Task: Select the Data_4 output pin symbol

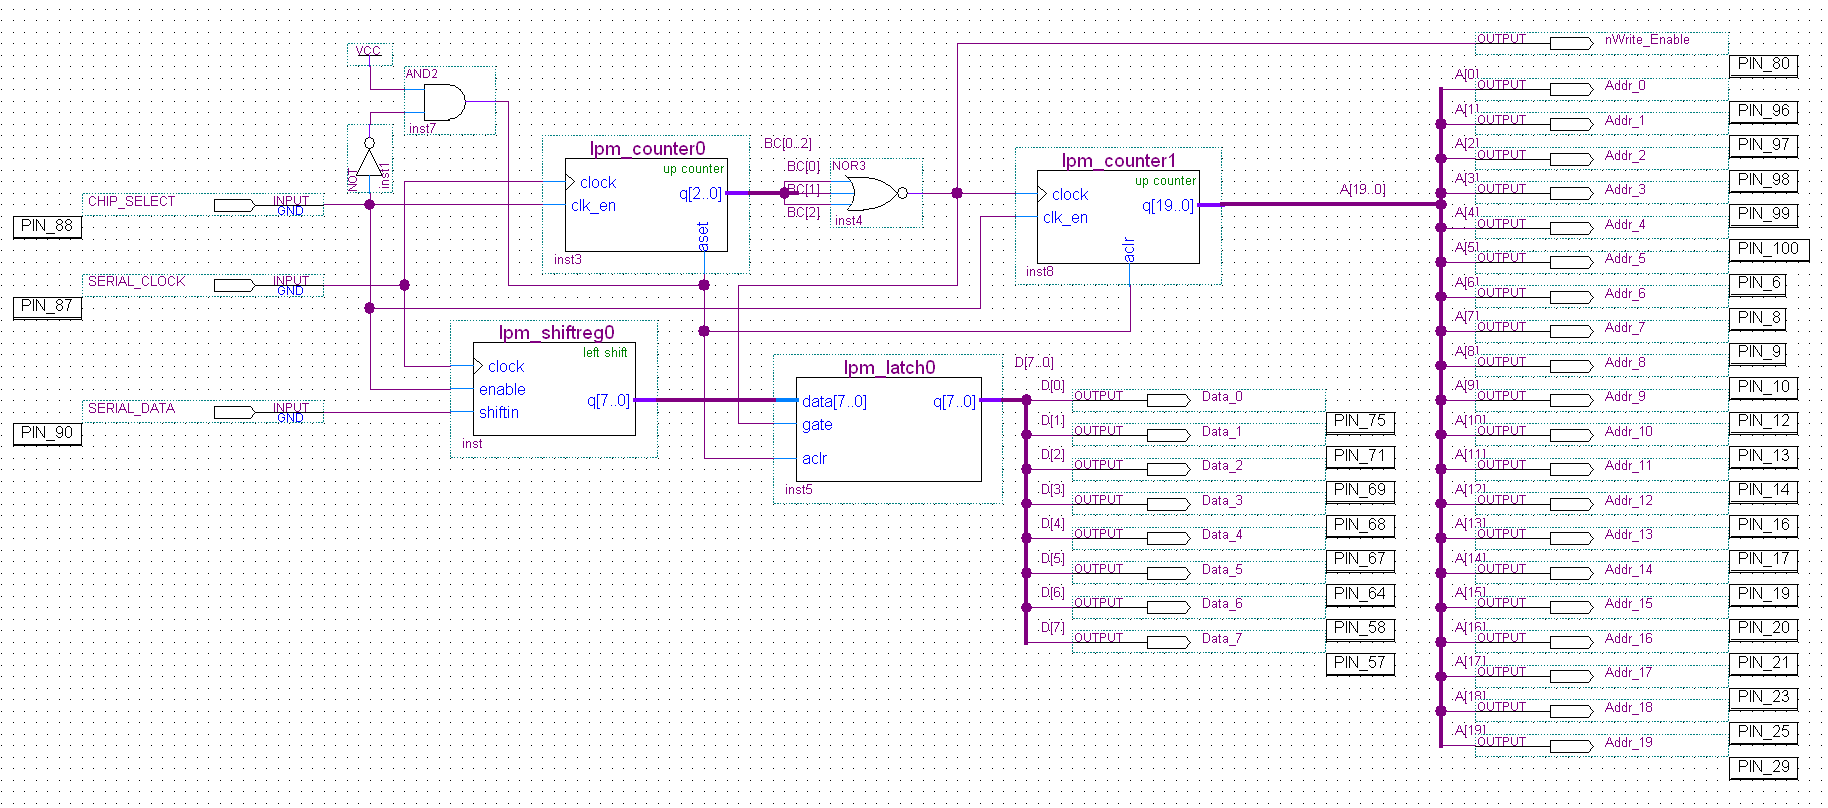Action: pos(1168,538)
